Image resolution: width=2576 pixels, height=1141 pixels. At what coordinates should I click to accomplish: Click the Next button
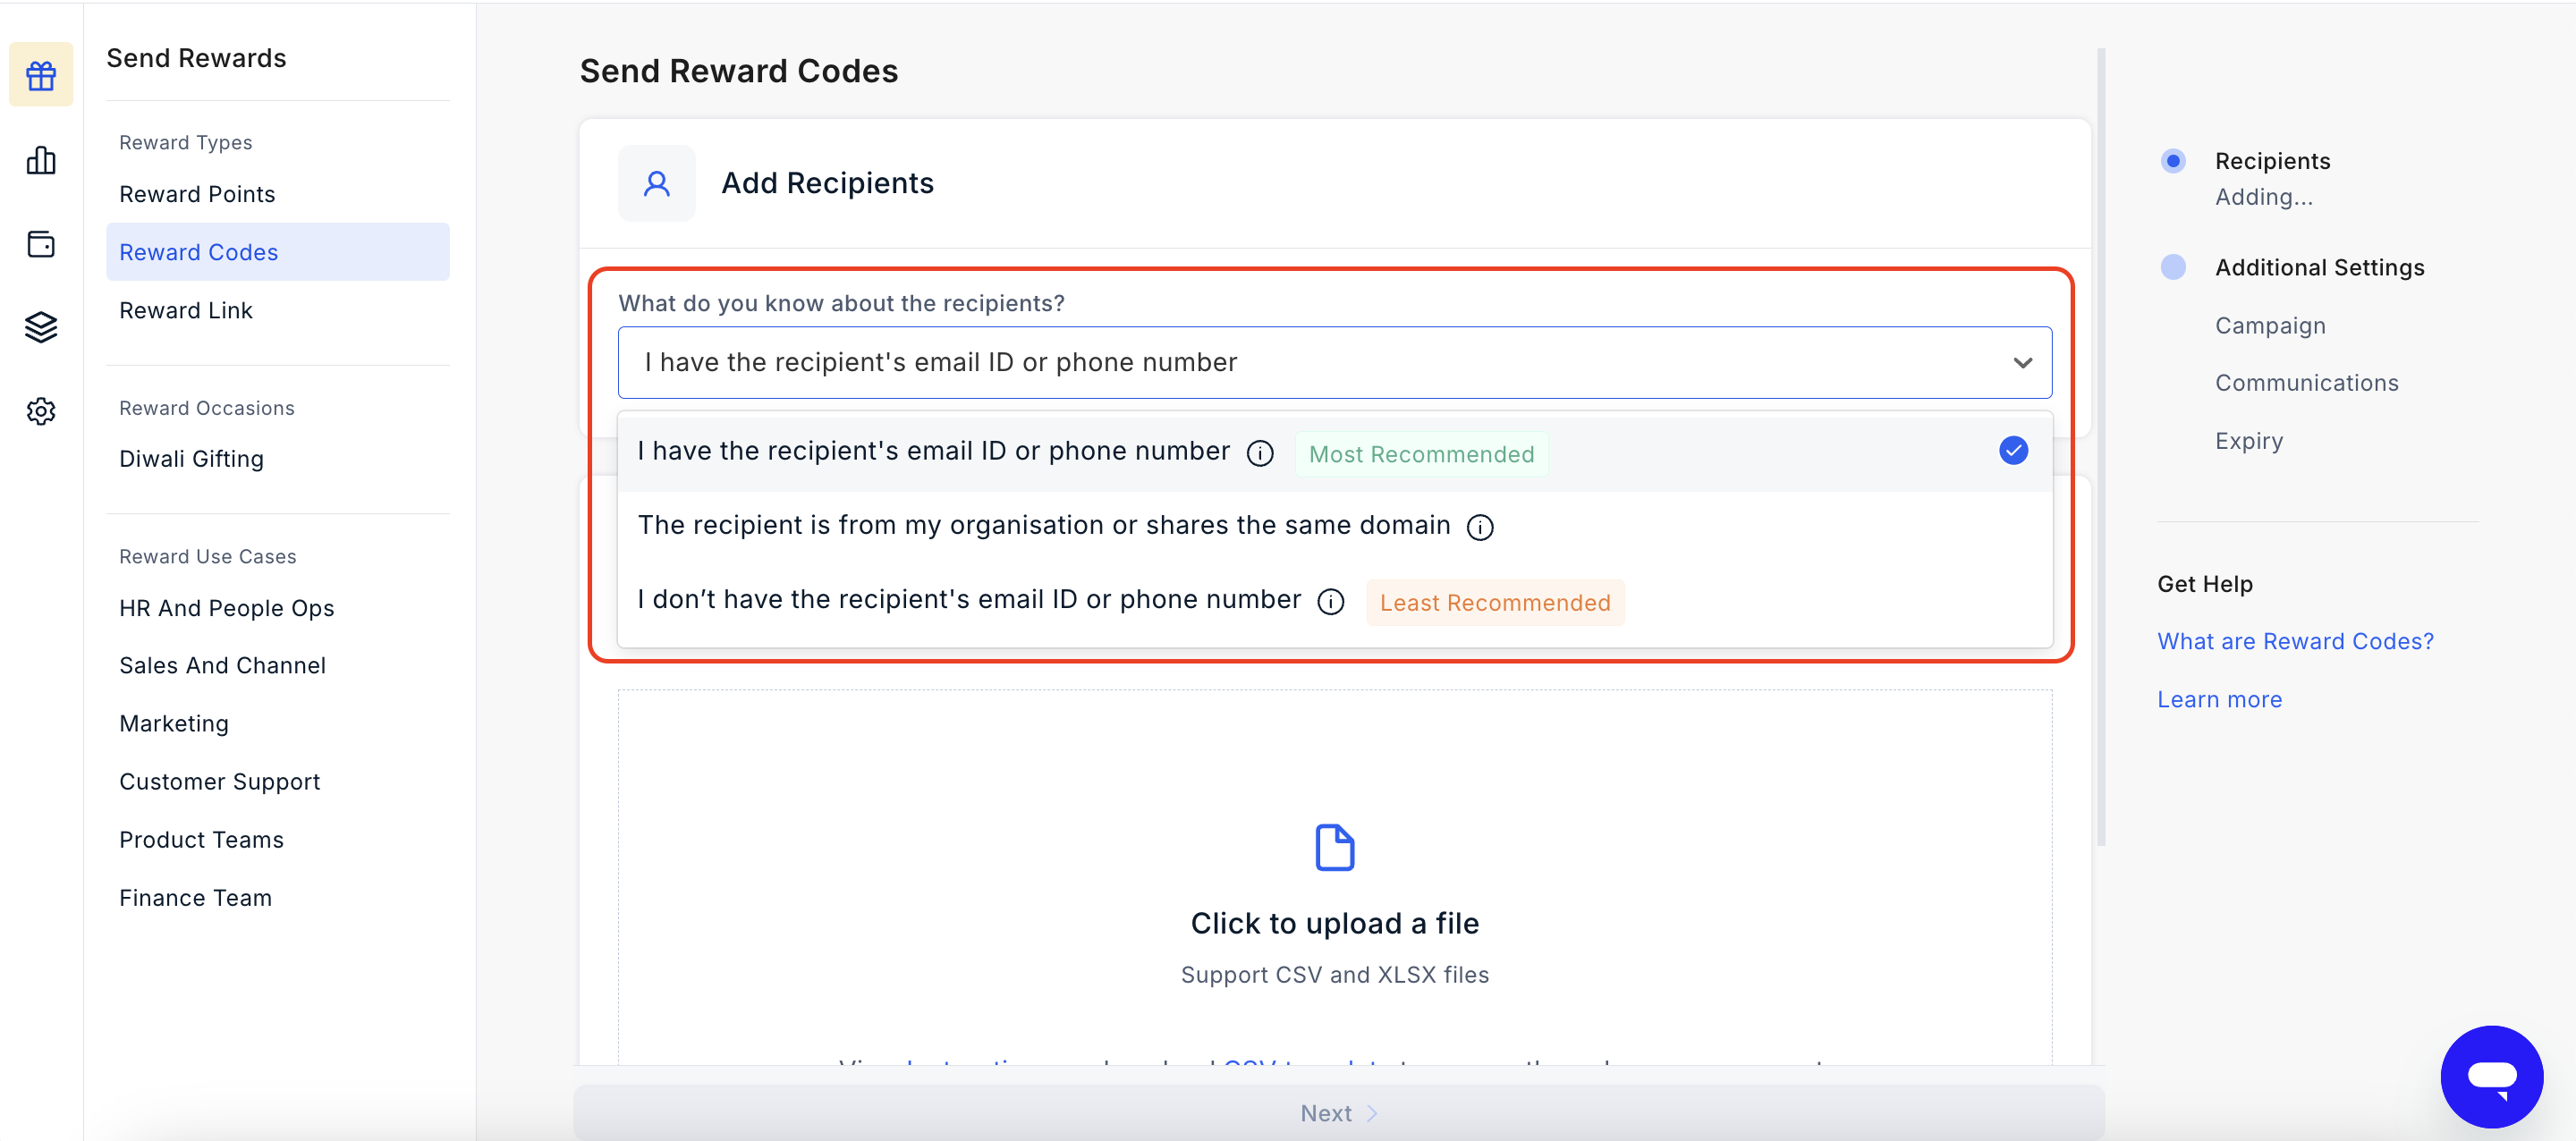click(x=1338, y=1113)
